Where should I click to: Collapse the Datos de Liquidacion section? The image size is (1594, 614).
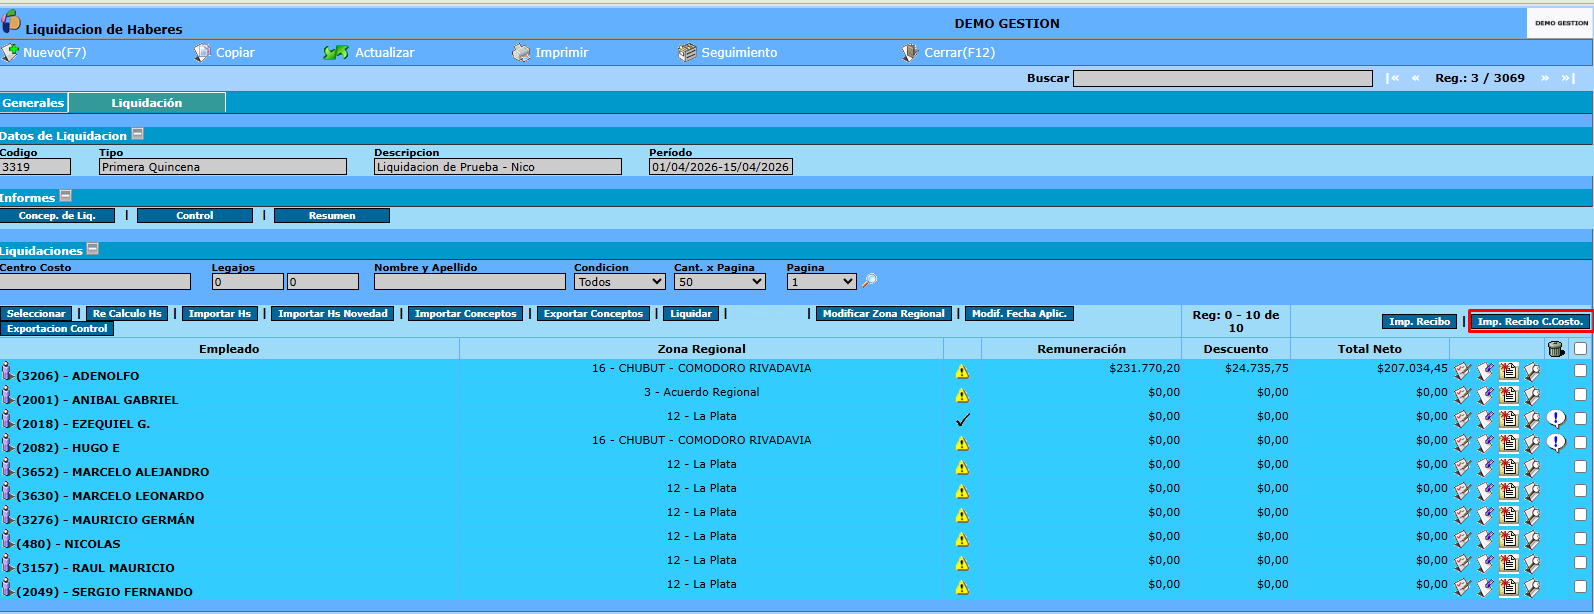point(138,134)
